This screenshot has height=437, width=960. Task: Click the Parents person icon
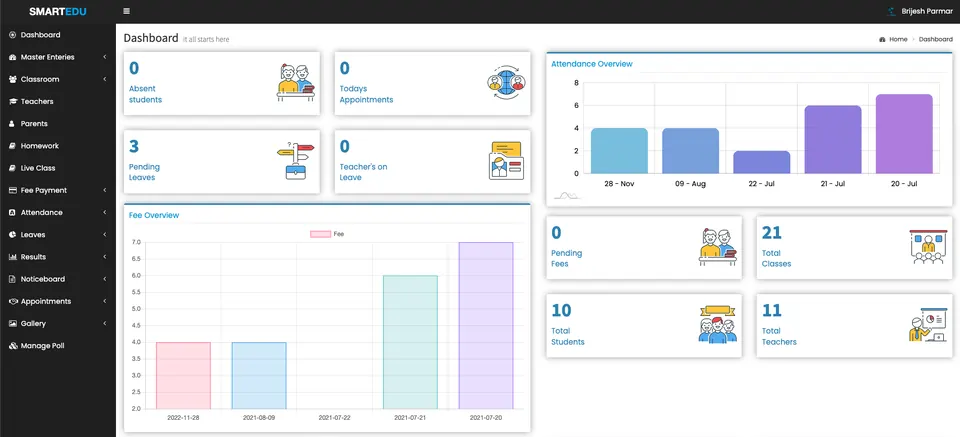pyautogui.click(x=12, y=124)
